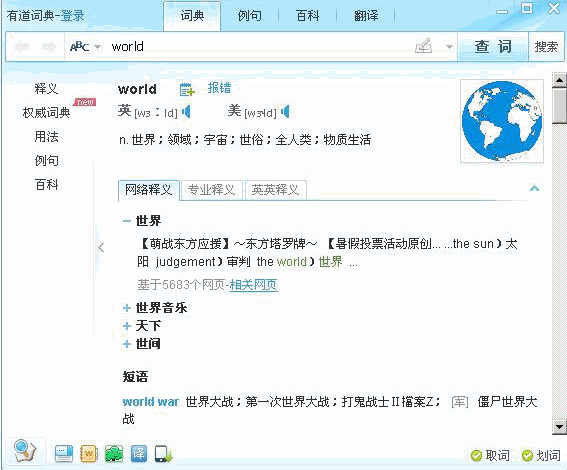Open the mini window icon in bottom toolbar
Viewport: 567px width, 470px height.
pyautogui.click(x=64, y=453)
